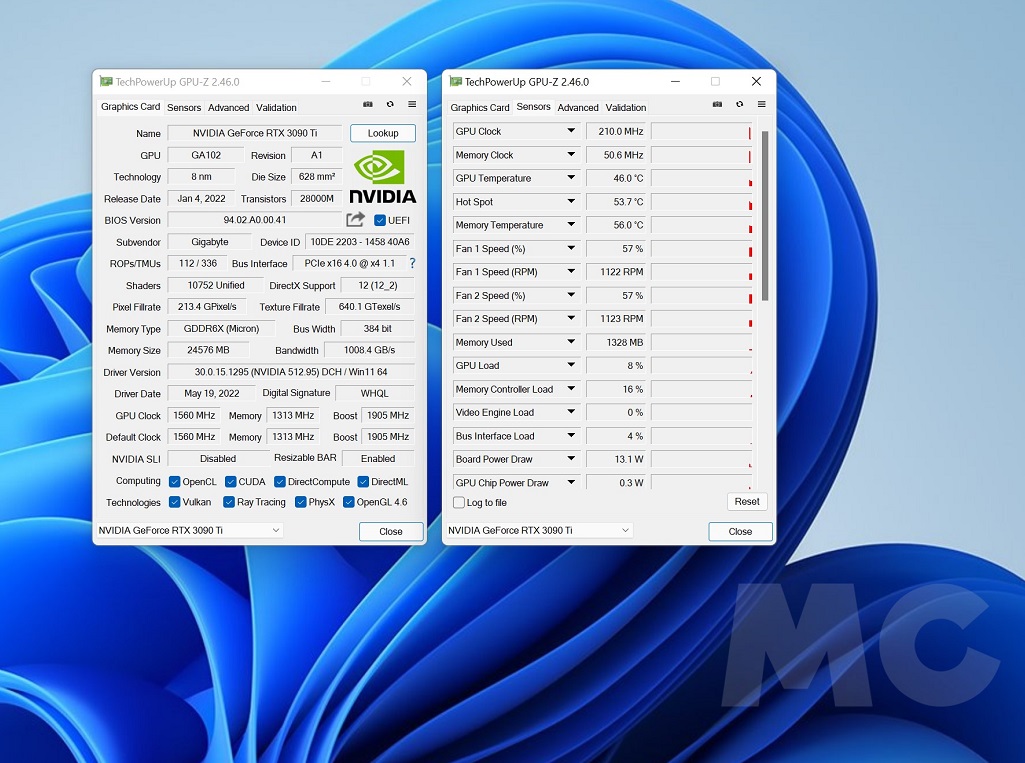Enable the Log to file checkbox
Viewport: 1025px width, 763px height.
pos(459,503)
